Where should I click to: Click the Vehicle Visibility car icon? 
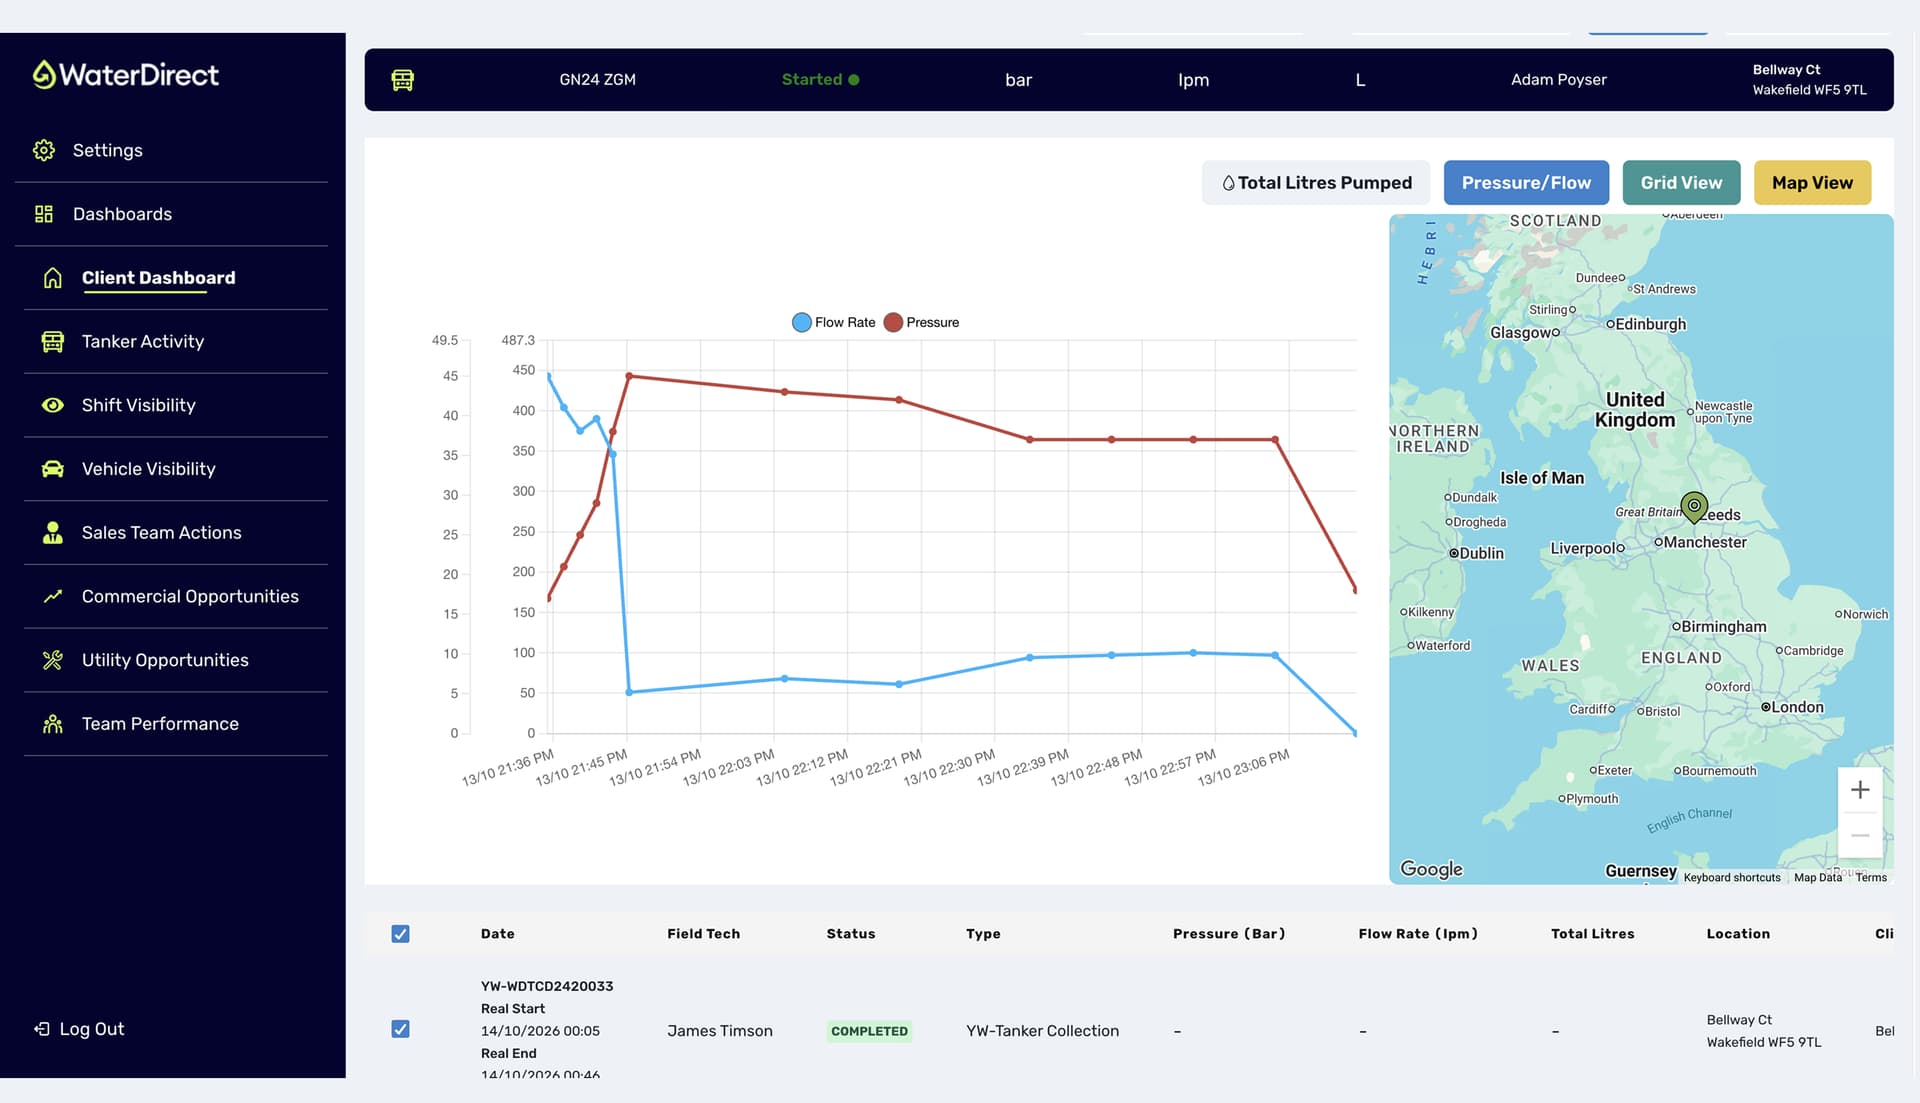(x=53, y=469)
